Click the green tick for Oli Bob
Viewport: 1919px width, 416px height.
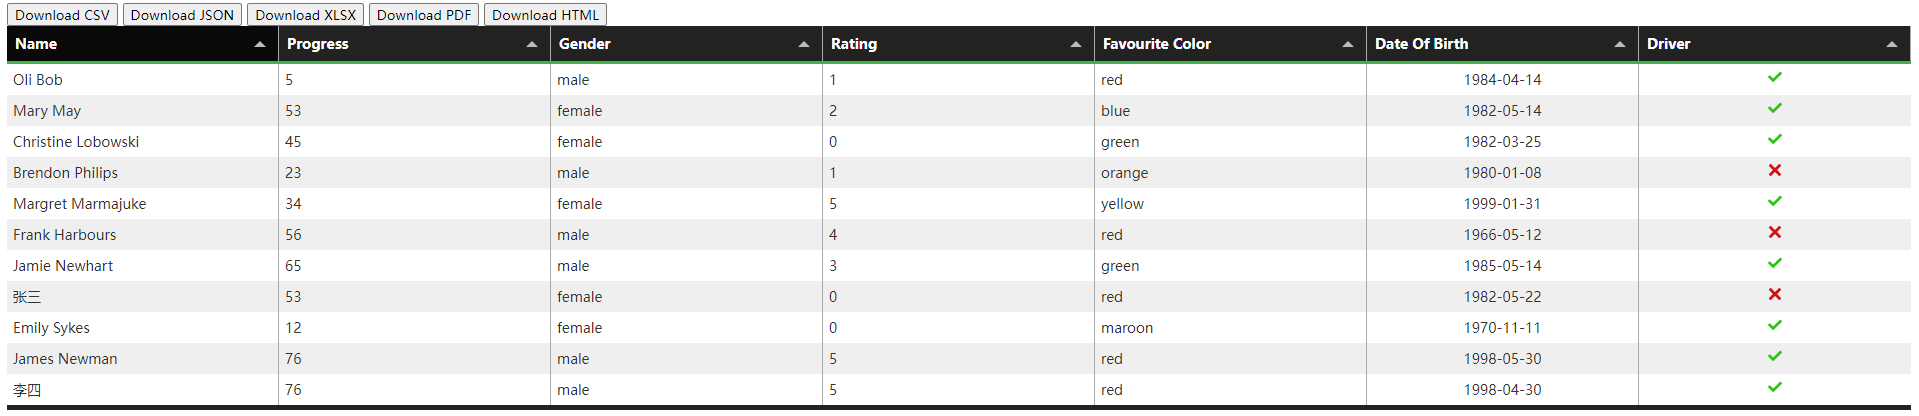pyautogui.click(x=1774, y=78)
